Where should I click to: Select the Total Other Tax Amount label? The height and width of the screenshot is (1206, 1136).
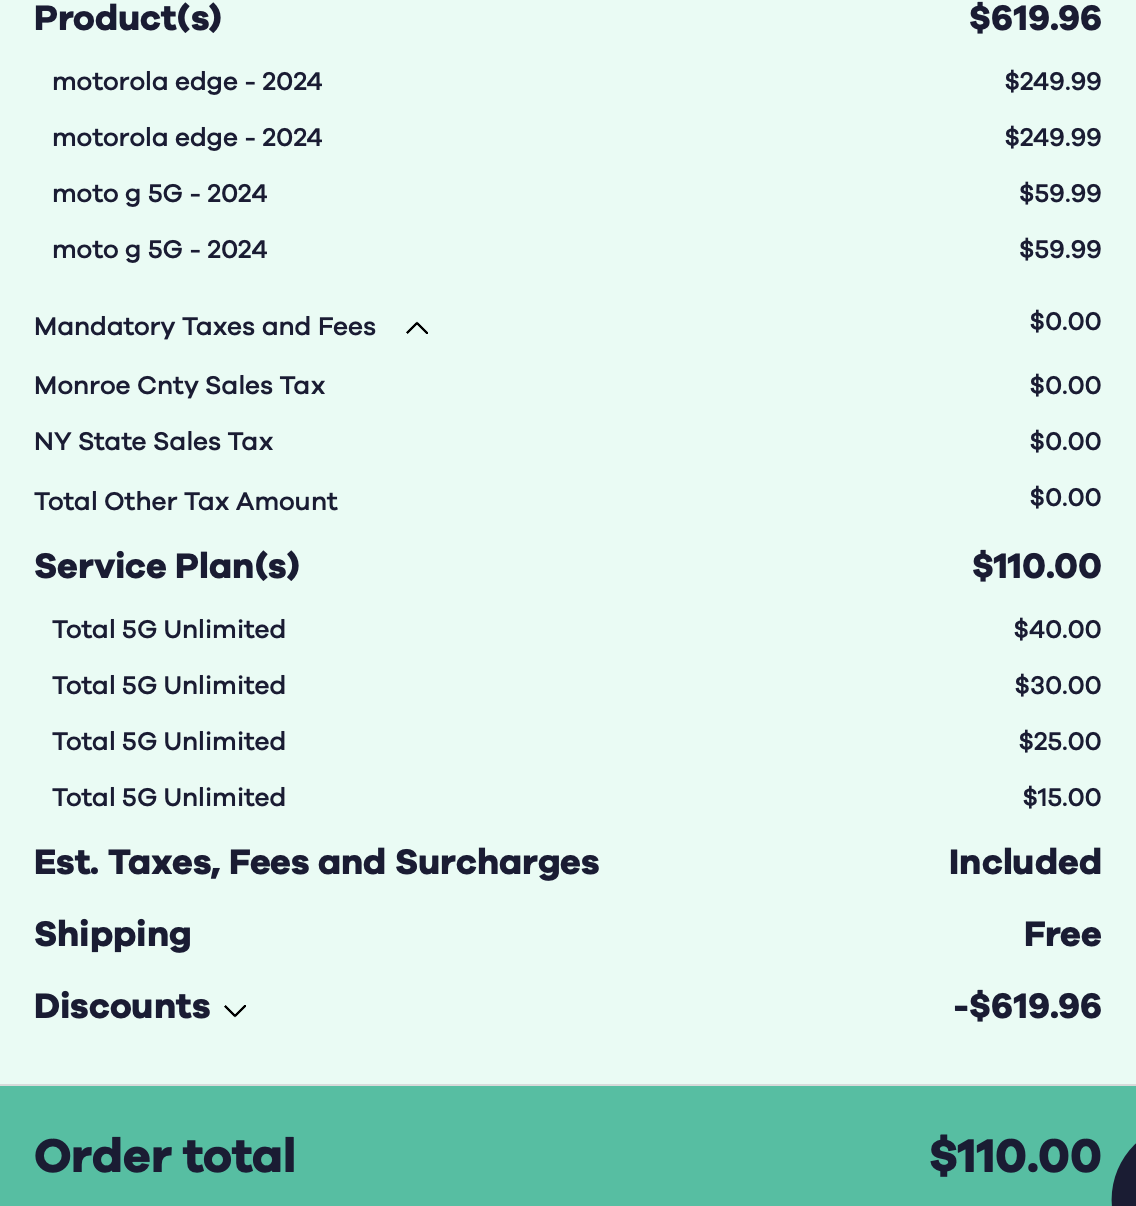186,502
